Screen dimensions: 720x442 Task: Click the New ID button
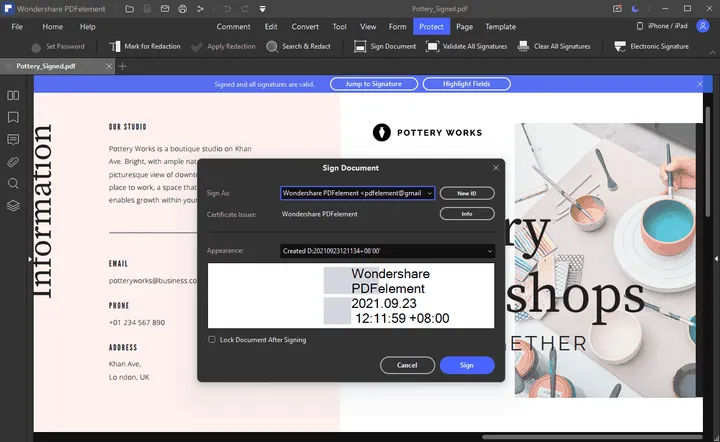[467, 193]
